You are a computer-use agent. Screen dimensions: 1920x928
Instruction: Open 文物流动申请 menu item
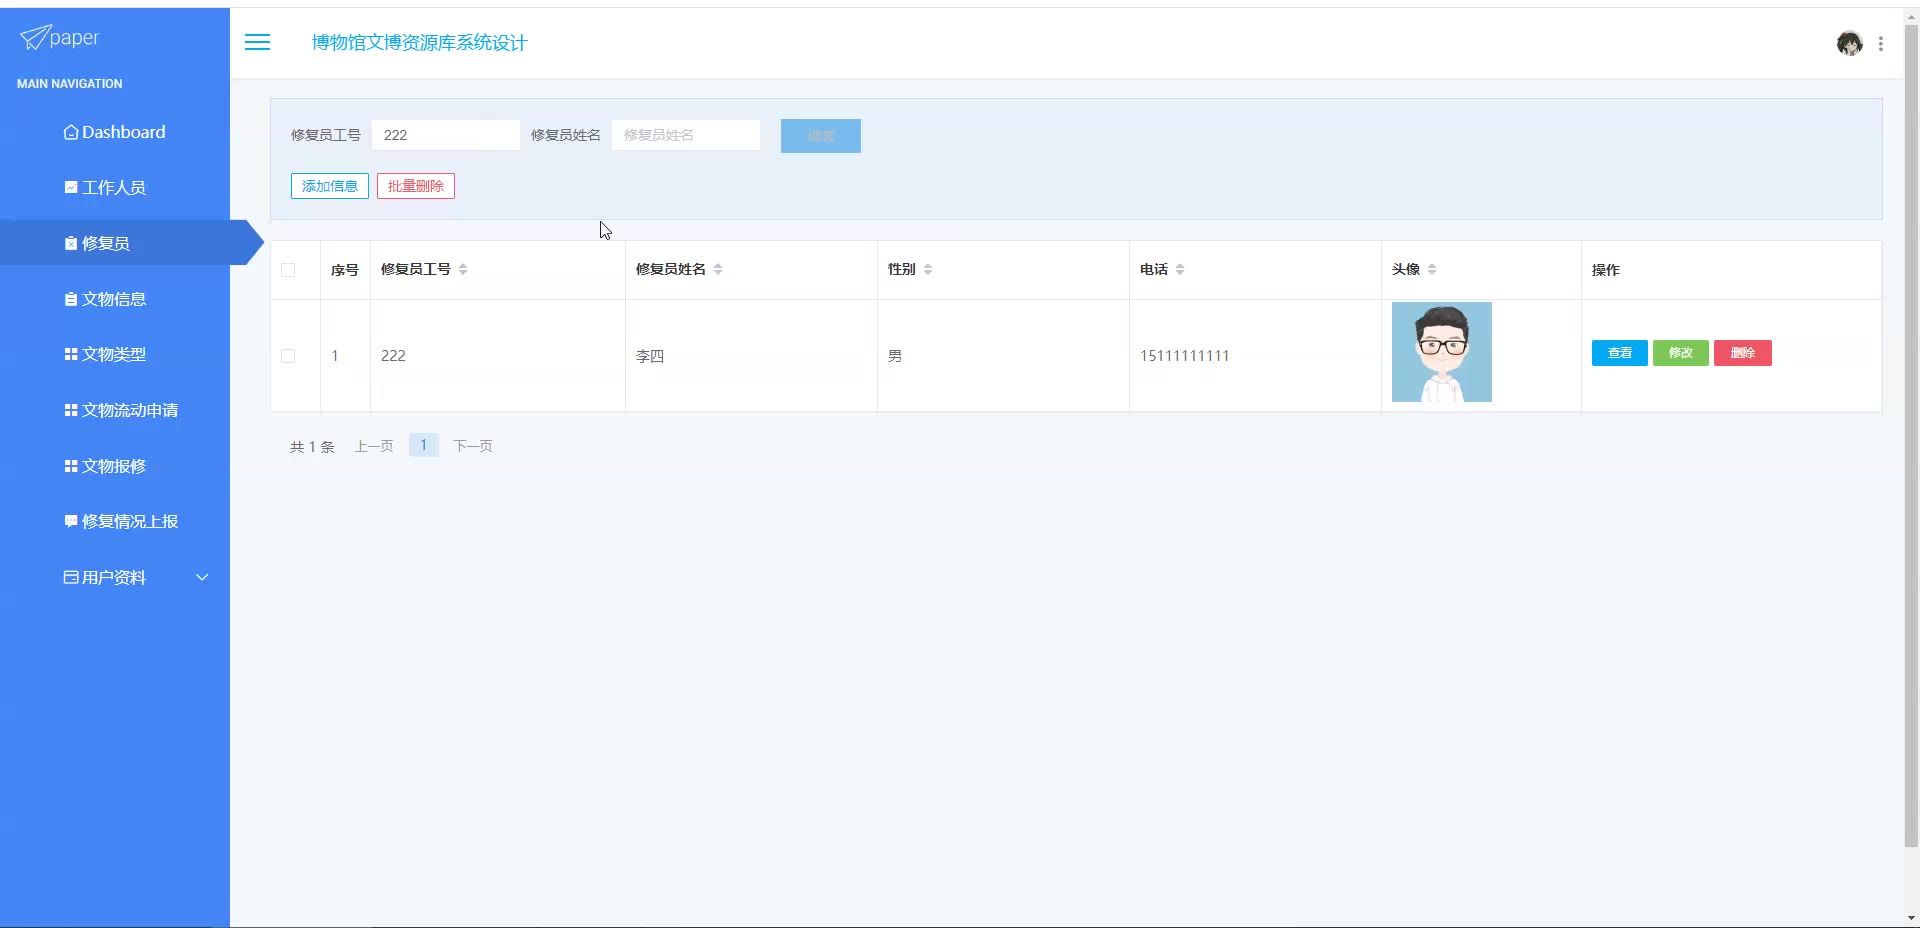tap(115, 410)
